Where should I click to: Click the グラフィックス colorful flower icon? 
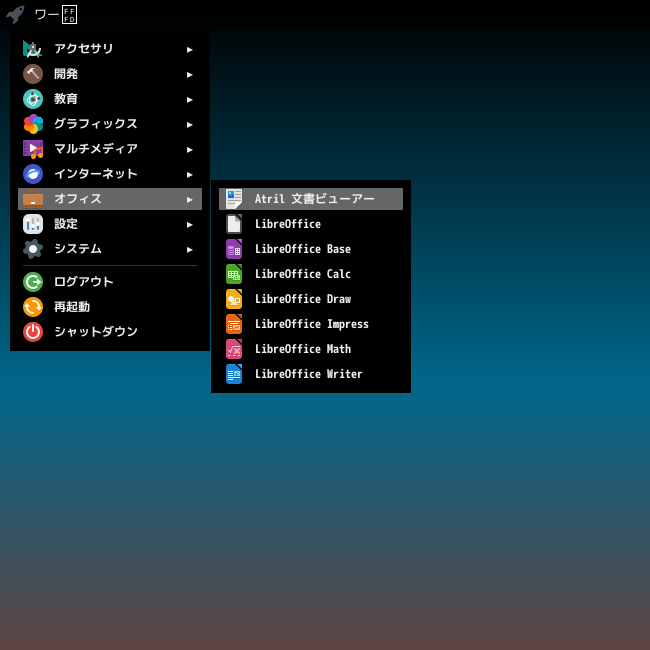pos(33,124)
